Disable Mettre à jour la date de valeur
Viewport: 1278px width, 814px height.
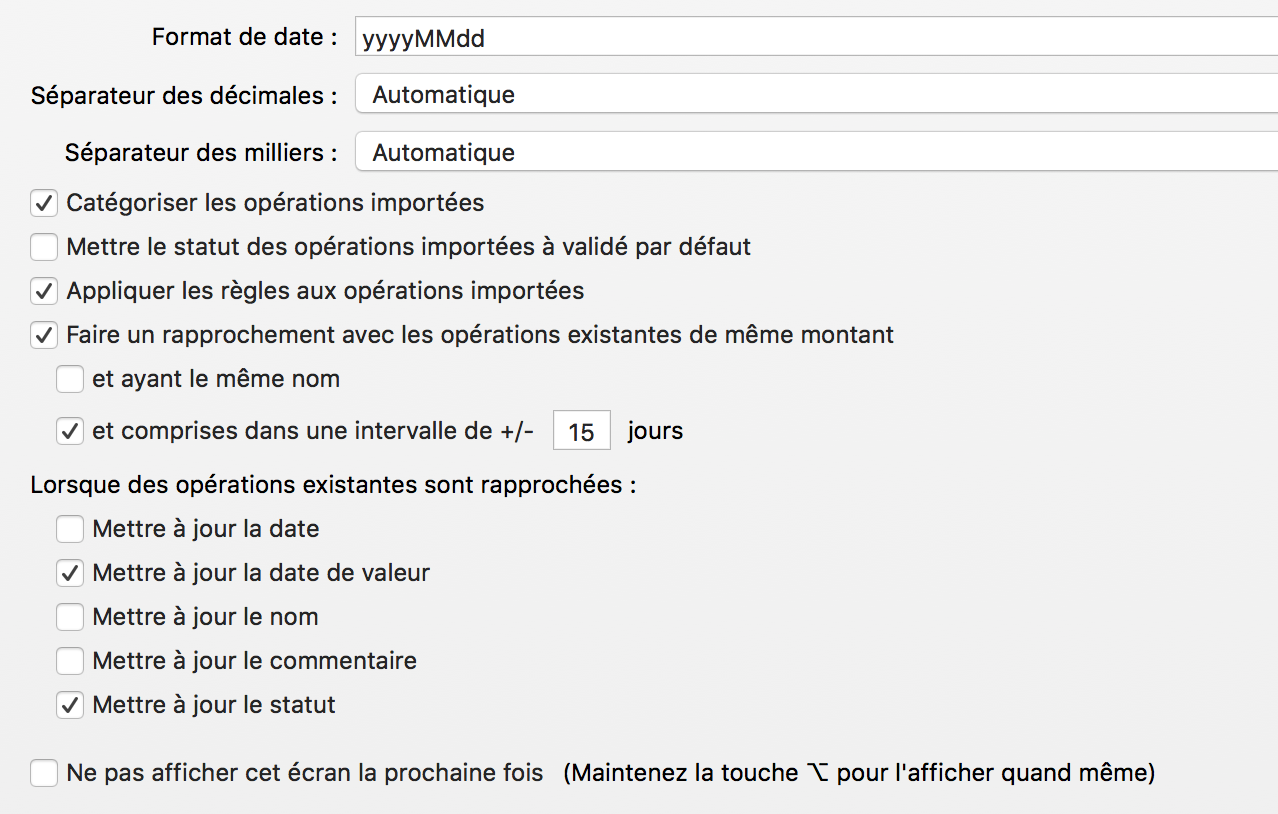[70, 573]
